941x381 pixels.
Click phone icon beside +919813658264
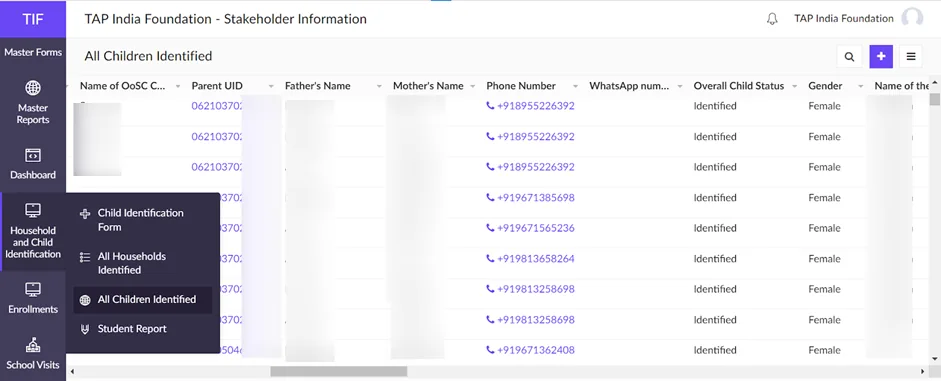click(490, 259)
